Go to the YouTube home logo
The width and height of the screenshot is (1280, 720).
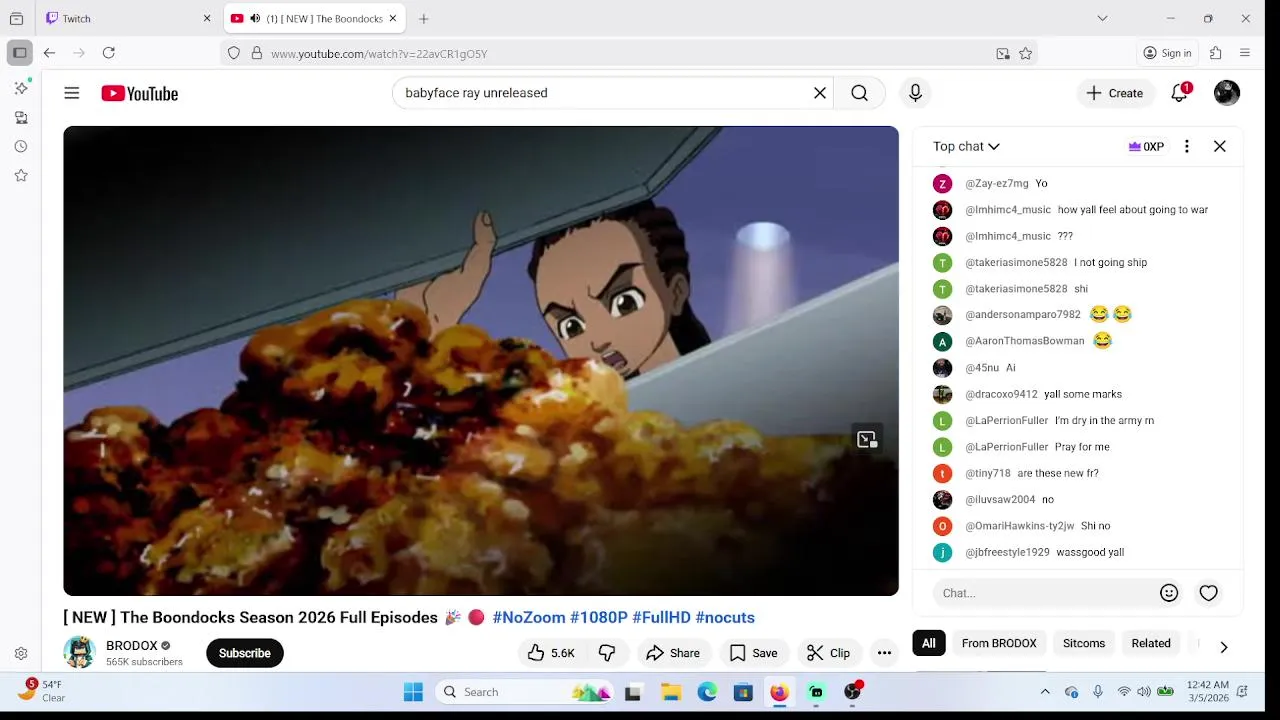[x=139, y=93]
